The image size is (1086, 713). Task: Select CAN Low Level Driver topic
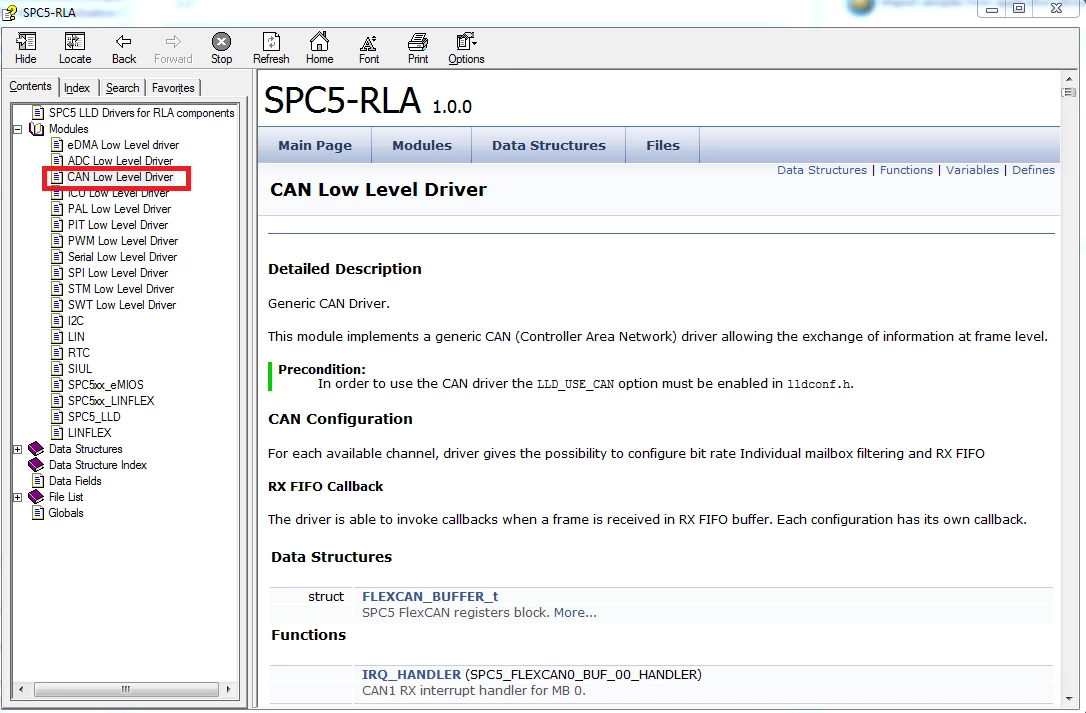point(121,177)
